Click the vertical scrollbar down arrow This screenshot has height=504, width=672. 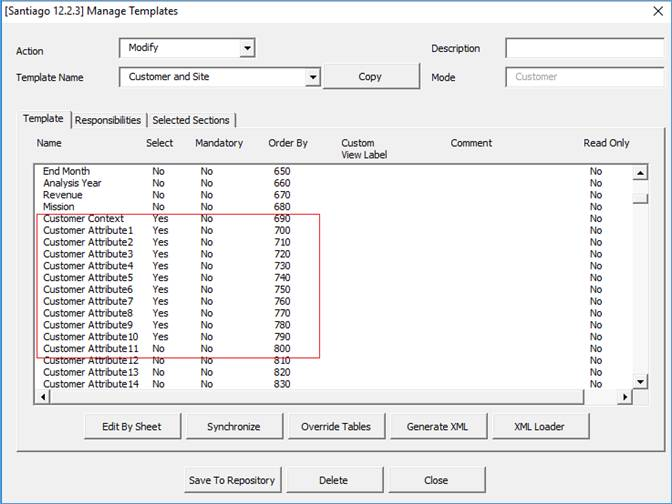point(640,381)
